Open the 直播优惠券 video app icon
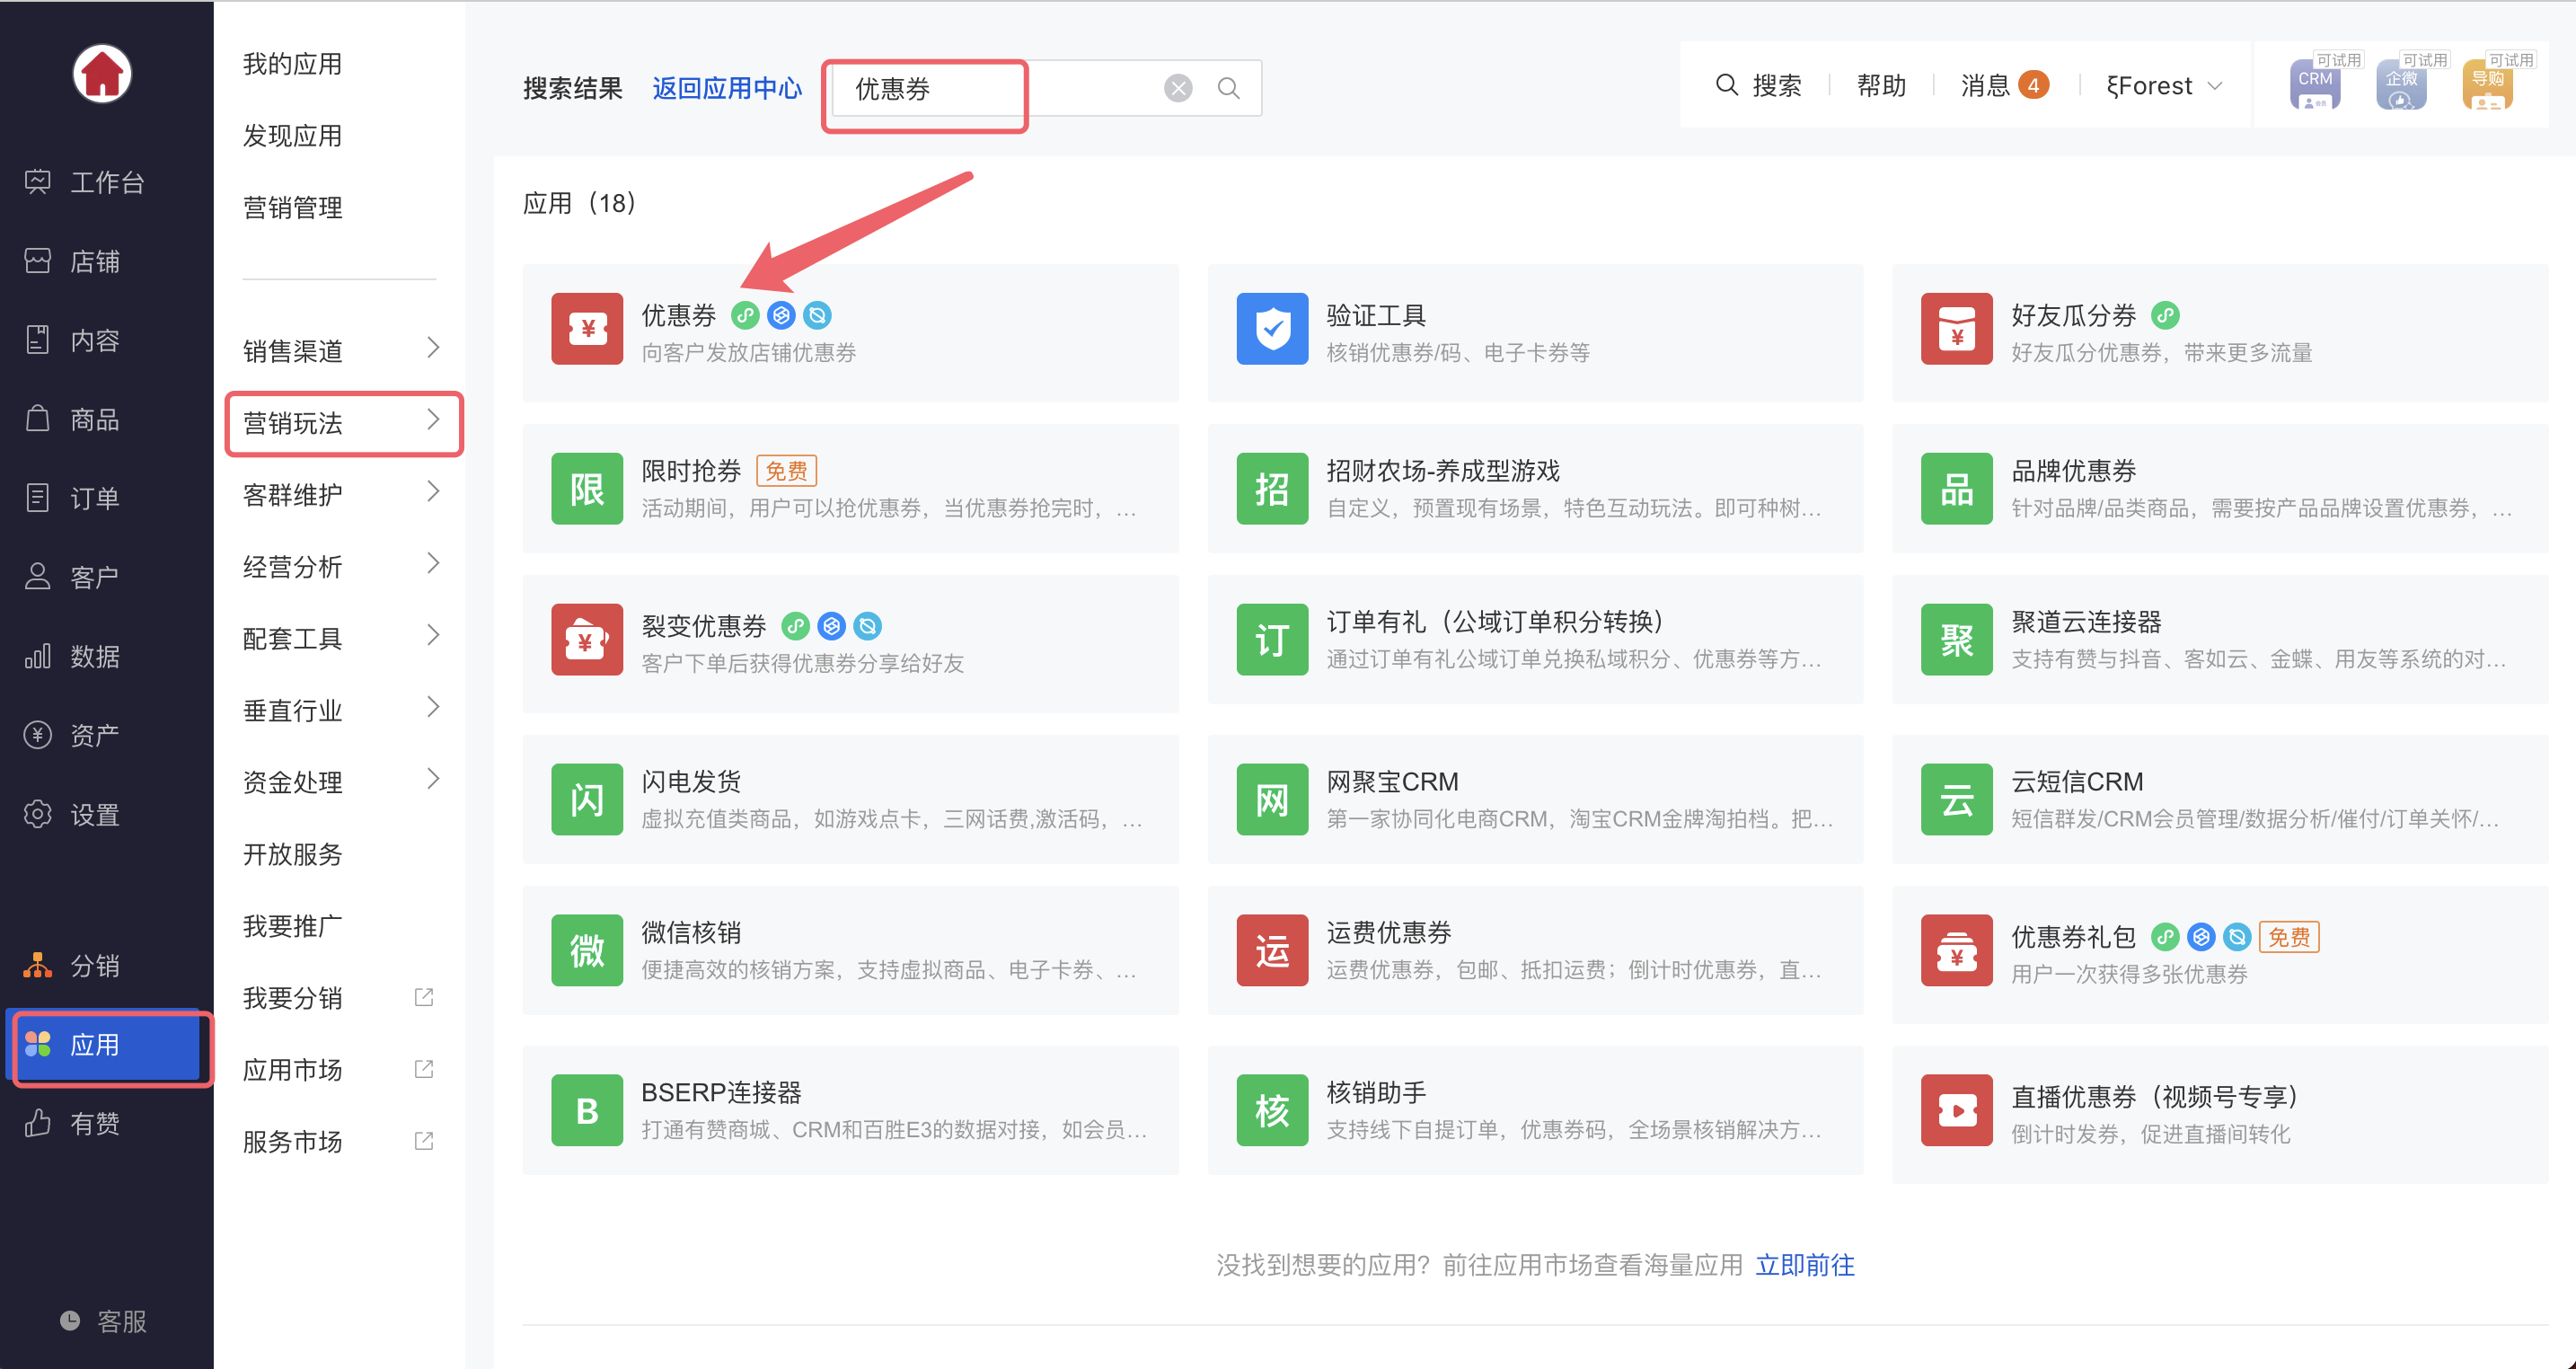Screen dimensions: 2576x1369 pyautogui.click(x=1957, y=1110)
